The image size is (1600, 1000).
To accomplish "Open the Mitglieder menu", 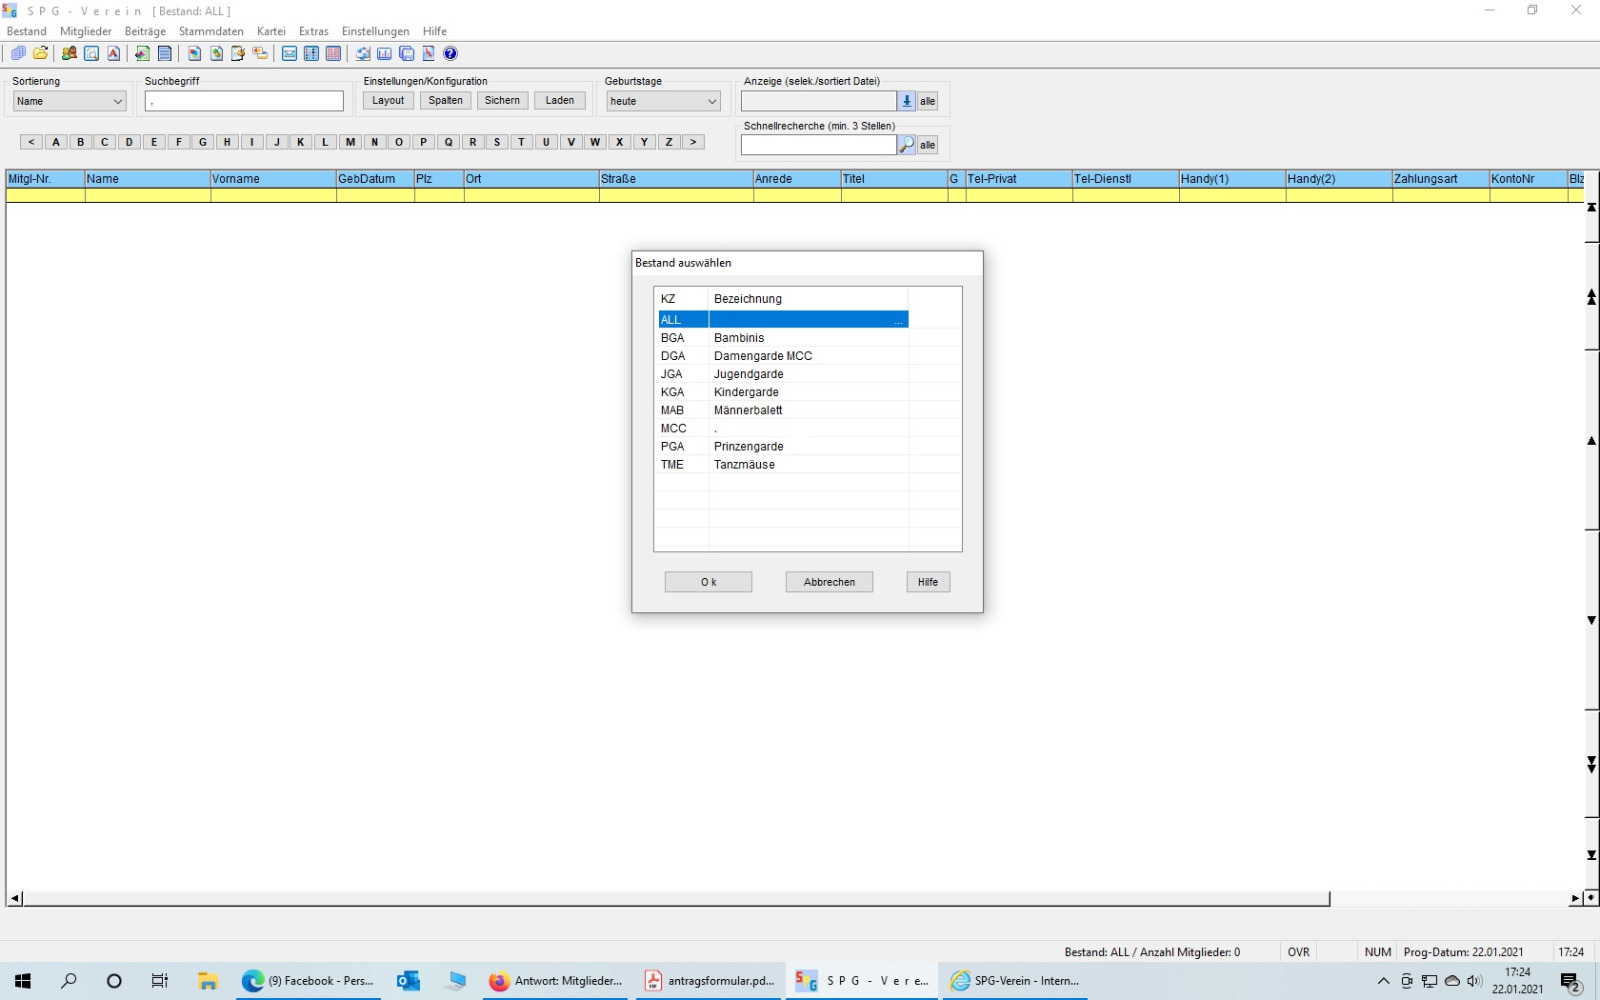I will tap(86, 31).
